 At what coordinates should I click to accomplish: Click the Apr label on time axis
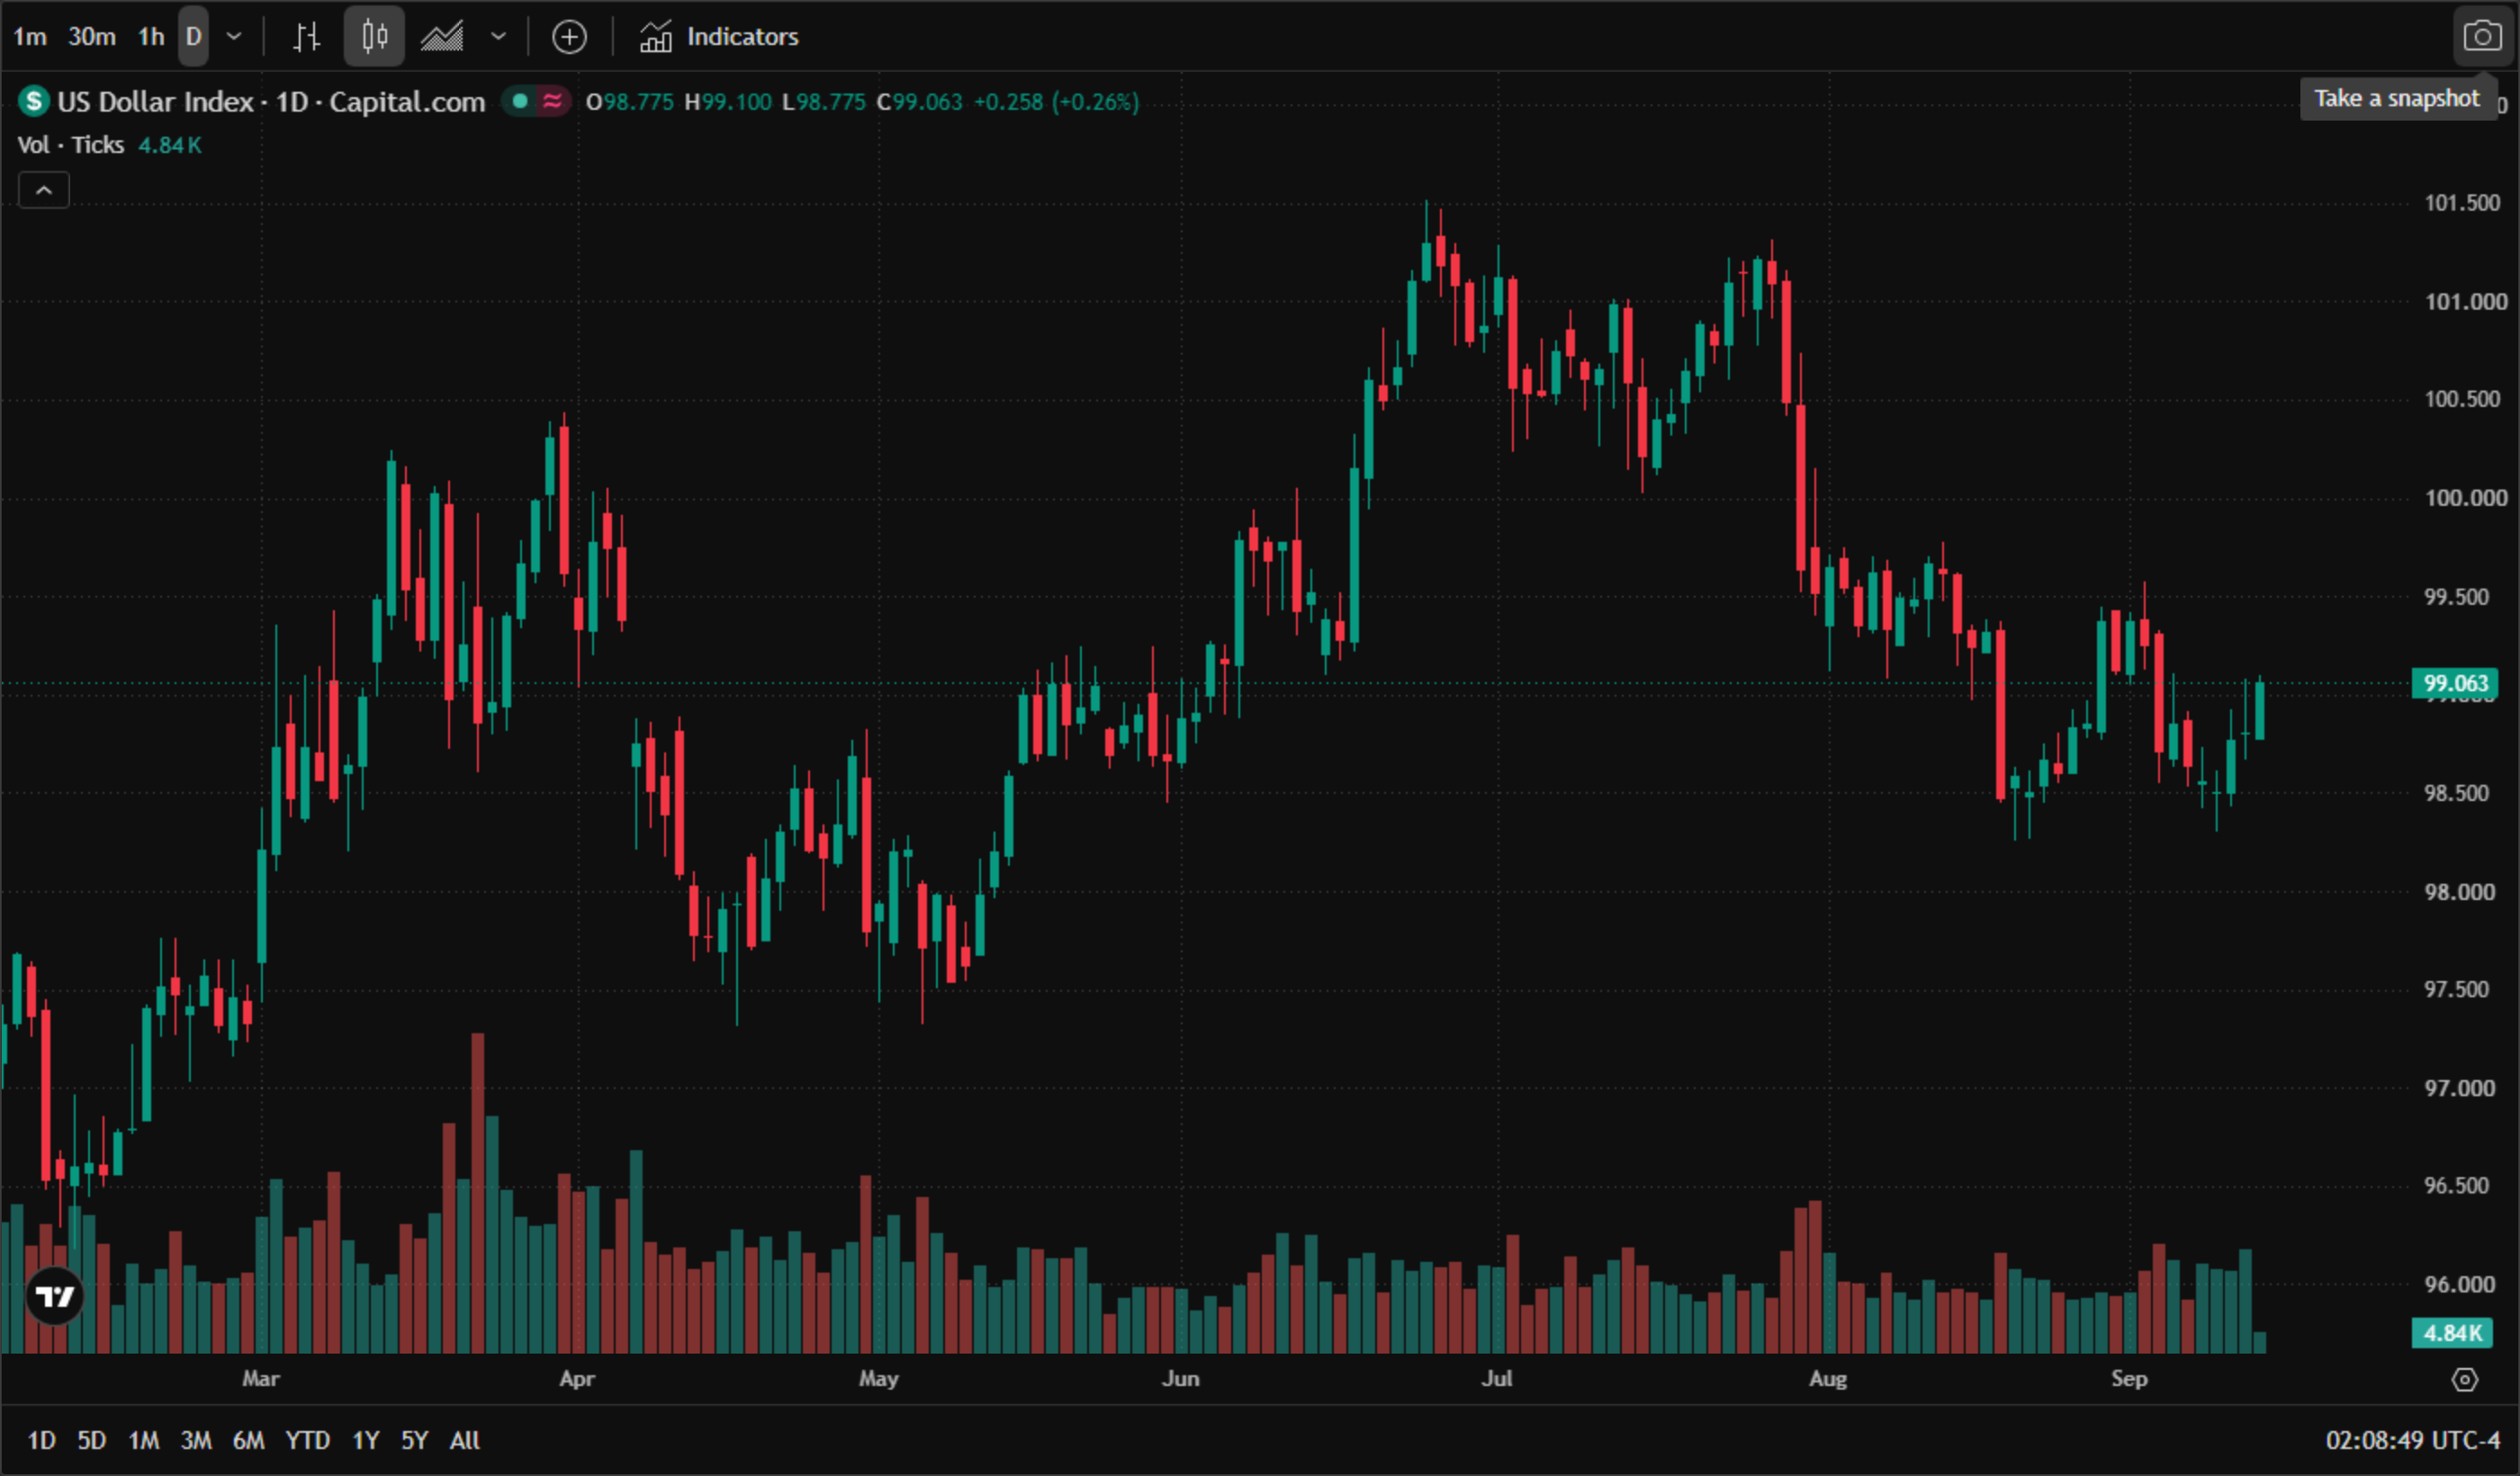click(577, 1379)
